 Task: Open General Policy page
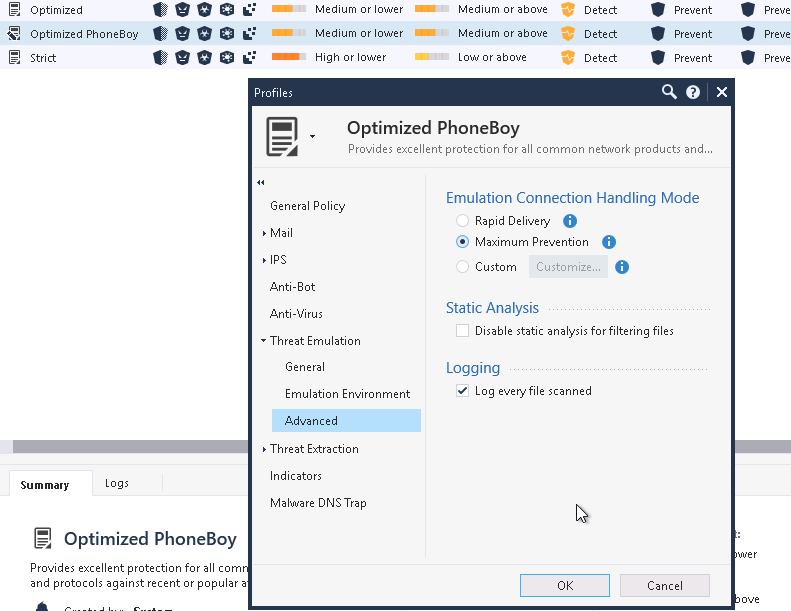307,206
